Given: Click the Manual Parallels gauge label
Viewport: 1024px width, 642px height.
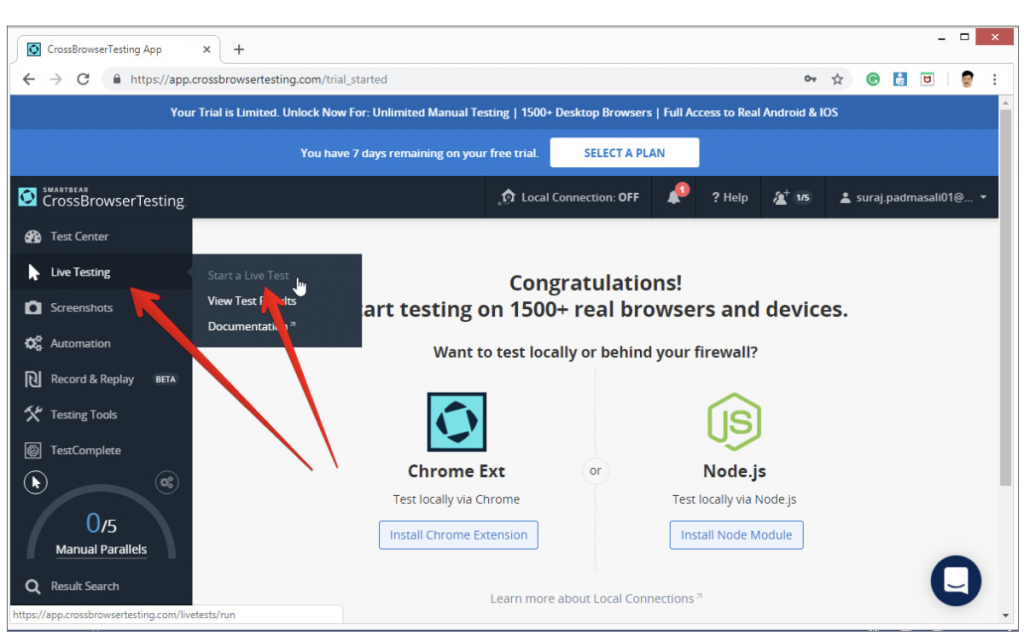Looking at the screenshot, I should point(101,549).
